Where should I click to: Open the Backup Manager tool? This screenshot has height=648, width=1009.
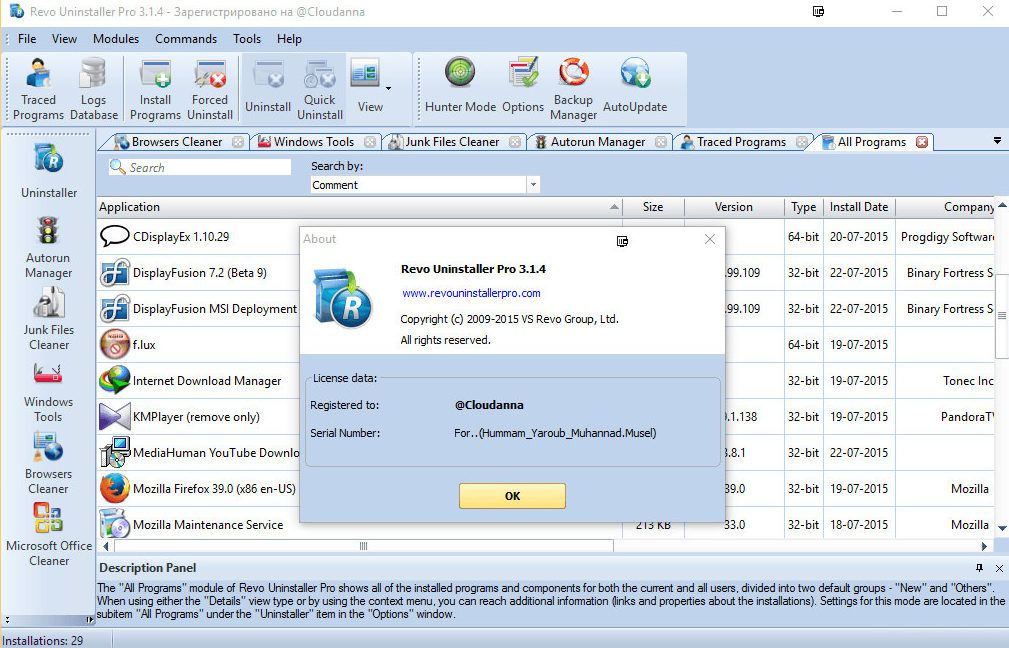573,89
